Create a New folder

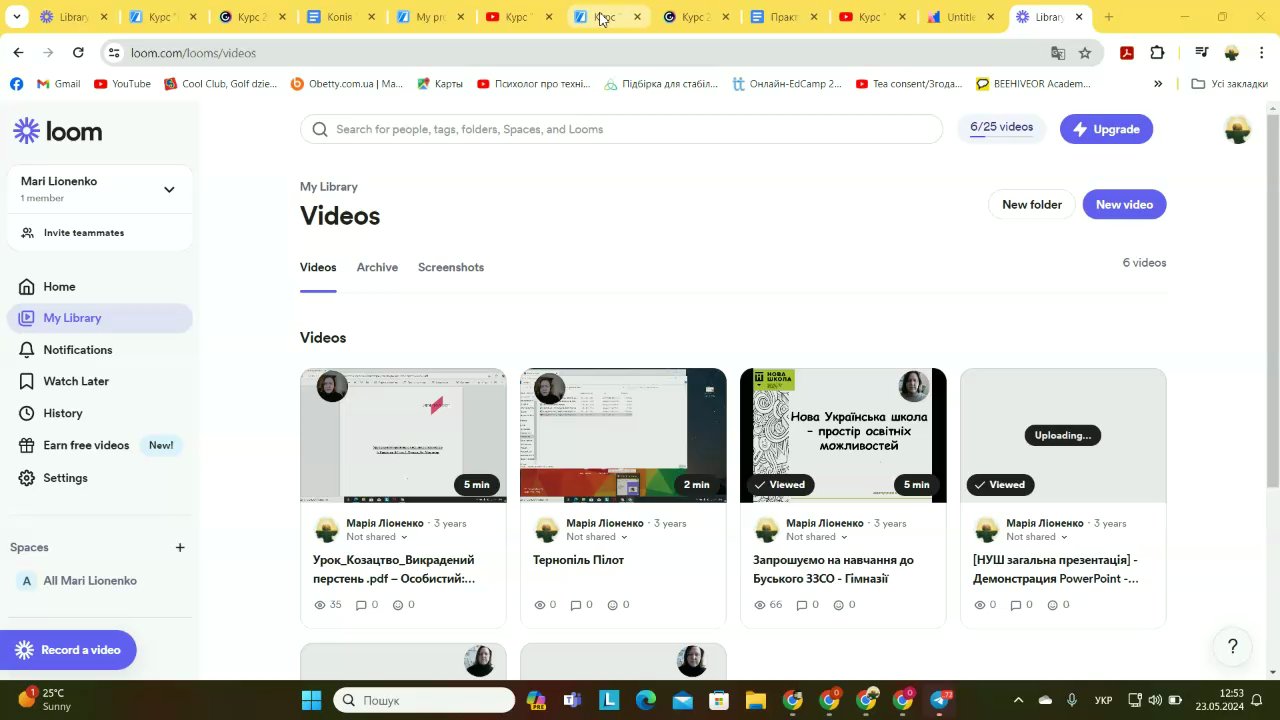click(1032, 204)
